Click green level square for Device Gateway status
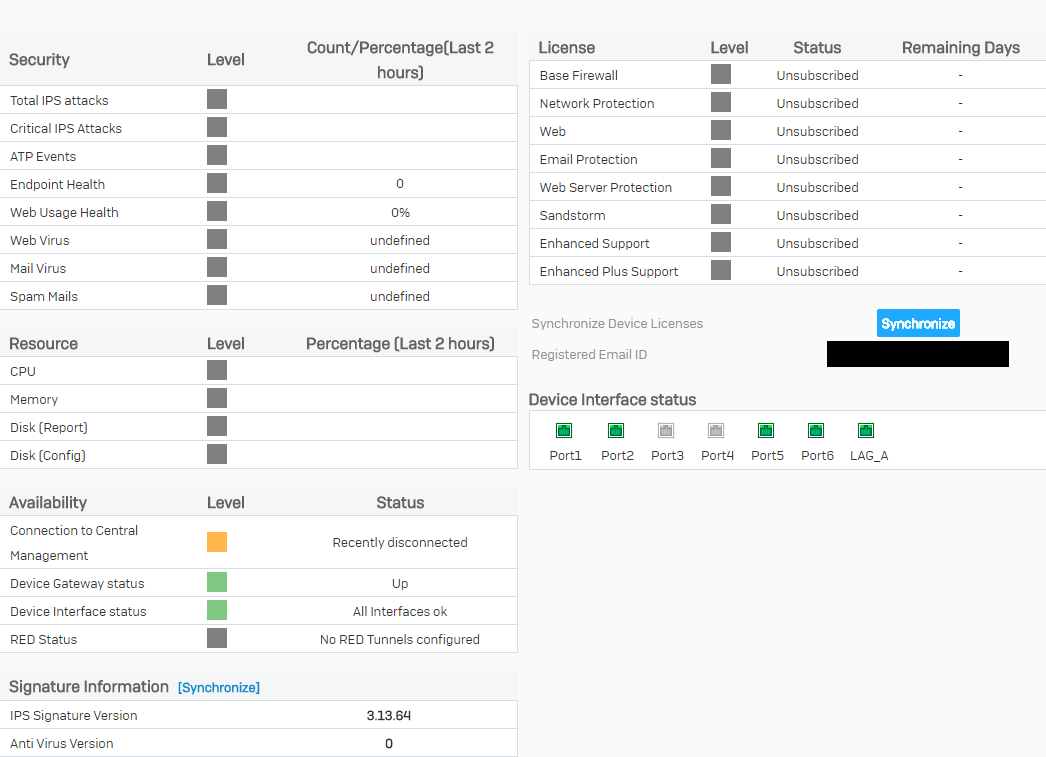This screenshot has width=1046, height=757. (x=217, y=582)
